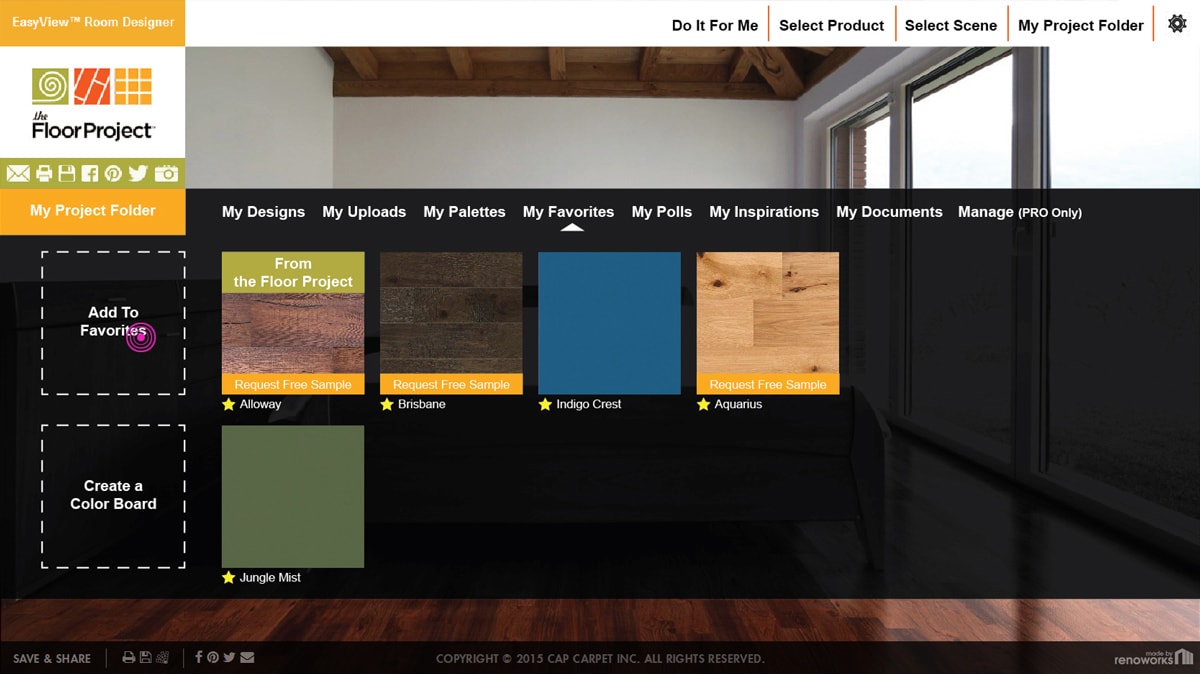Unfavorite the Indigo Crest swatch

[x=544, y=404]
